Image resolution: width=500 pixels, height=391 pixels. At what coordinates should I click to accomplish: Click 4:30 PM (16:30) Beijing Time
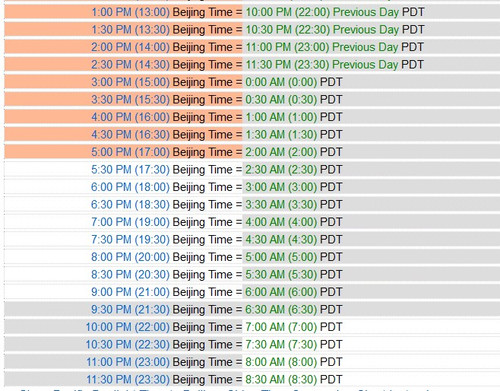pos(162,134)
